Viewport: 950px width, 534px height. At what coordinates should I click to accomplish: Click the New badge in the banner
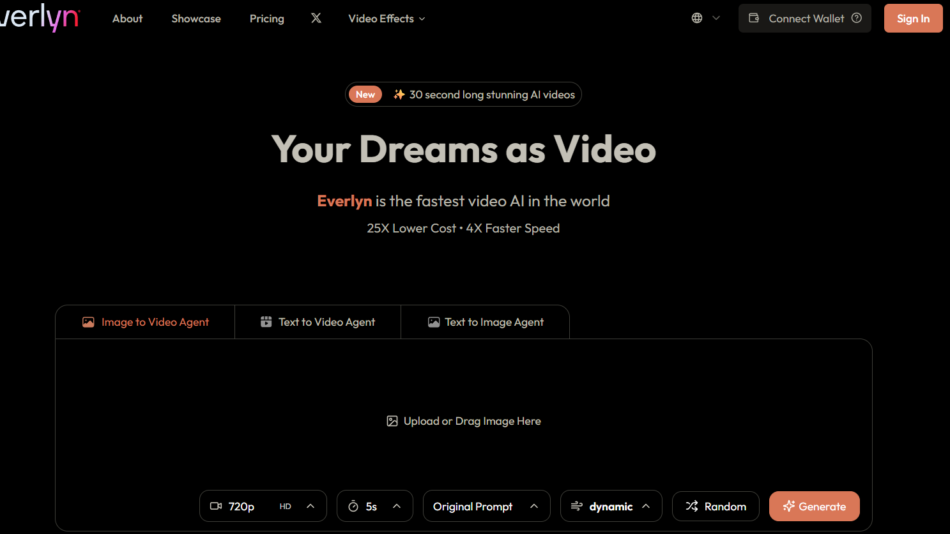(x=365, y=95)
